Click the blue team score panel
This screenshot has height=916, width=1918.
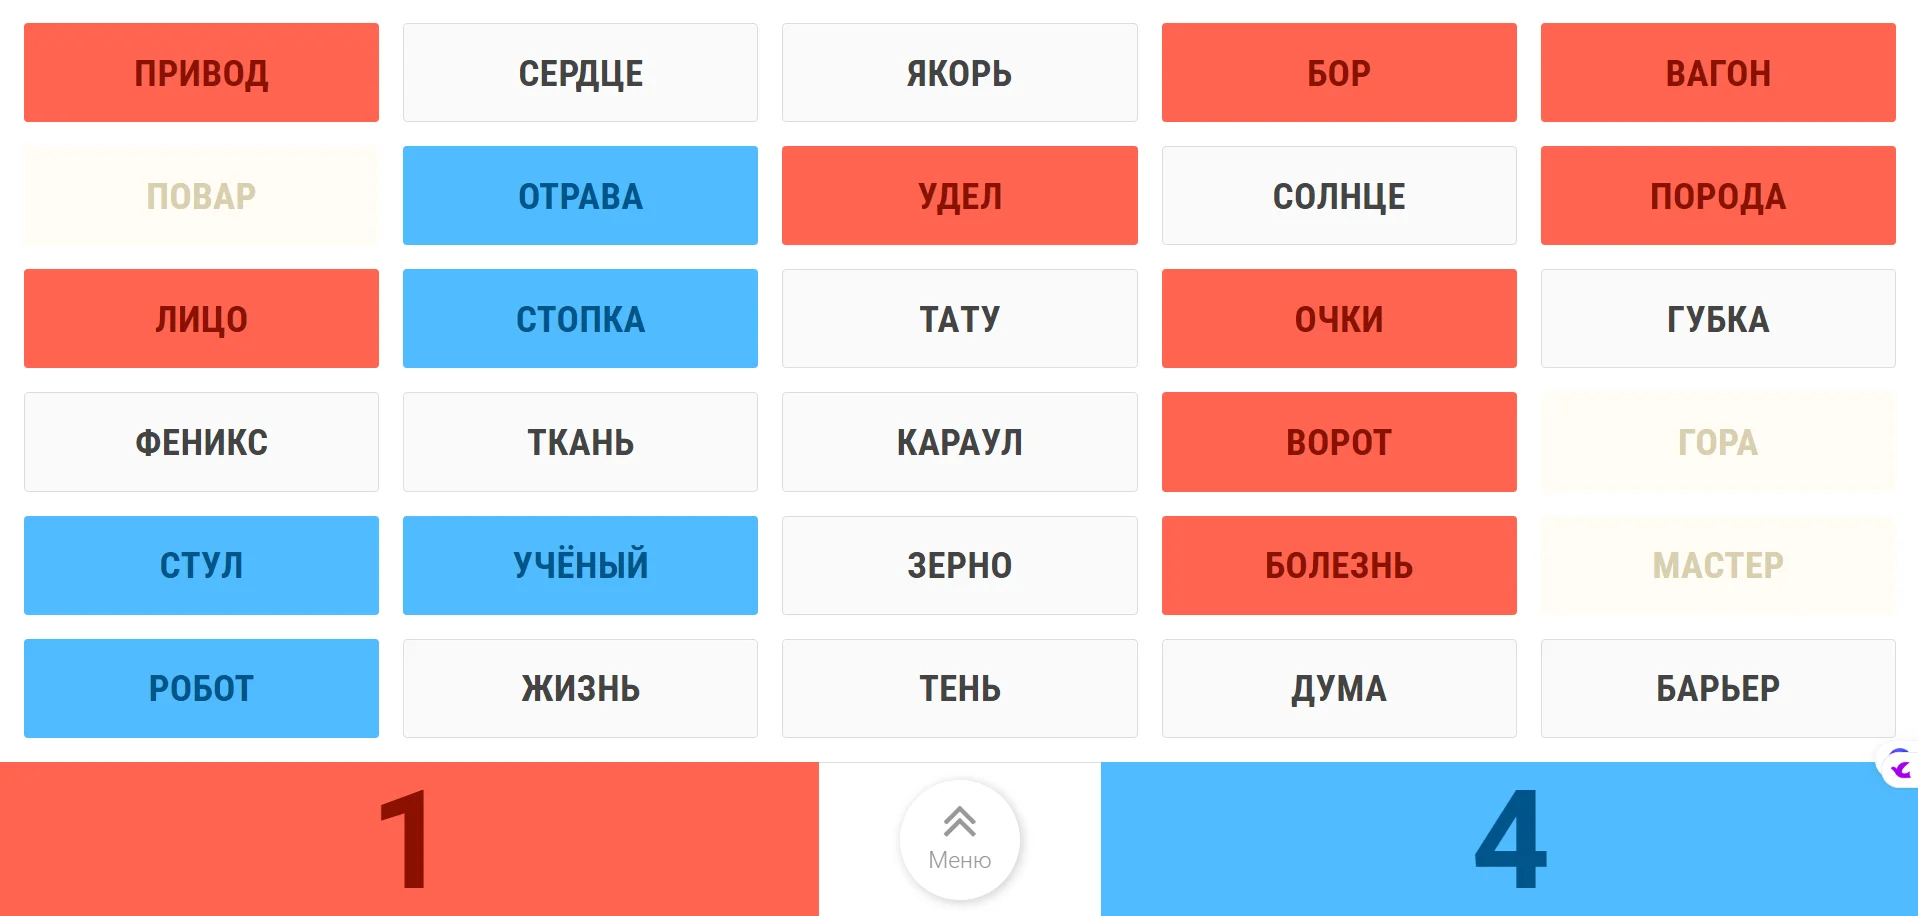click(1509, 839)
